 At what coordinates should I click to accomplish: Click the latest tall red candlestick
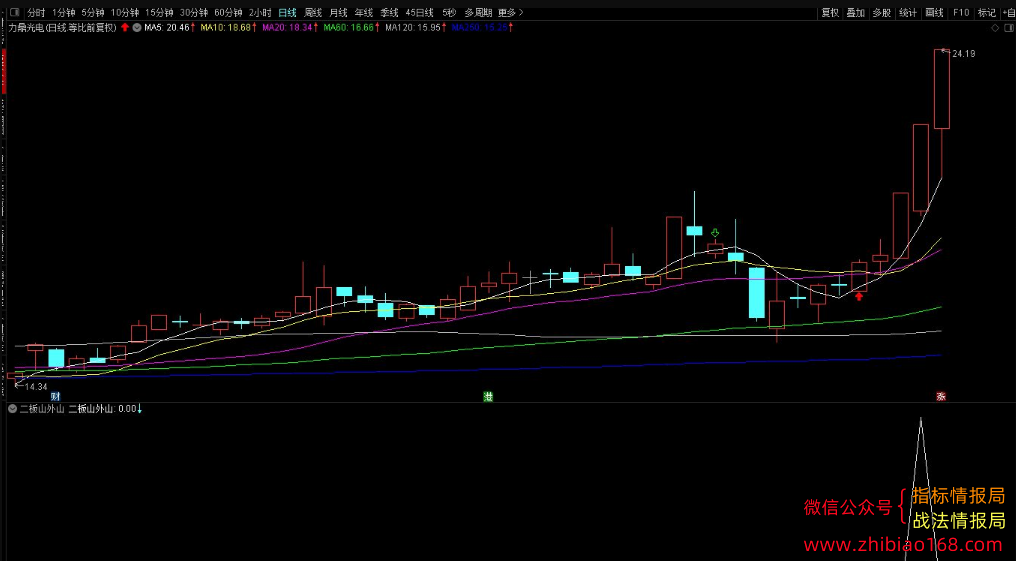[941, 89]
